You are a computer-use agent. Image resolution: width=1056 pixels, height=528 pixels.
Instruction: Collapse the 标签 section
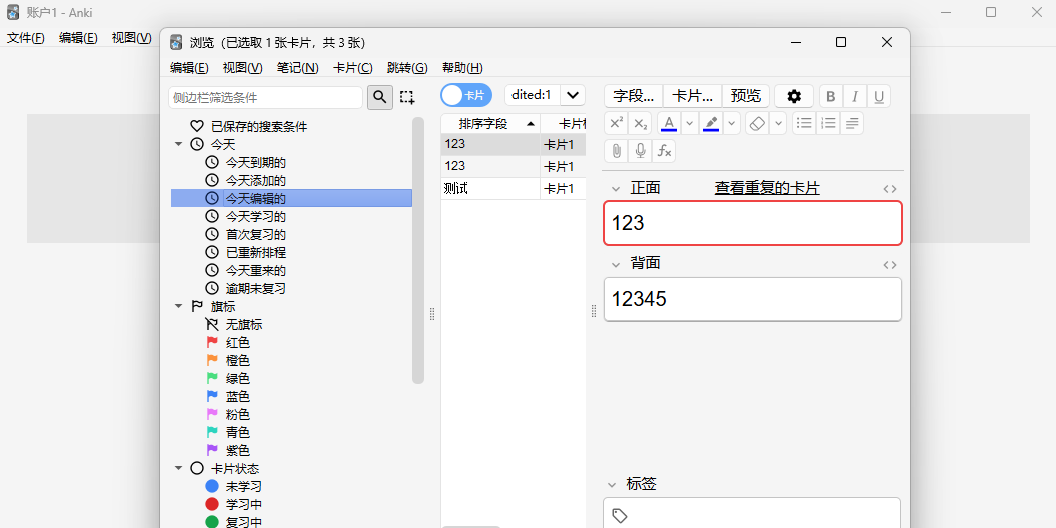pyautogui.click(x=612, y=484)
